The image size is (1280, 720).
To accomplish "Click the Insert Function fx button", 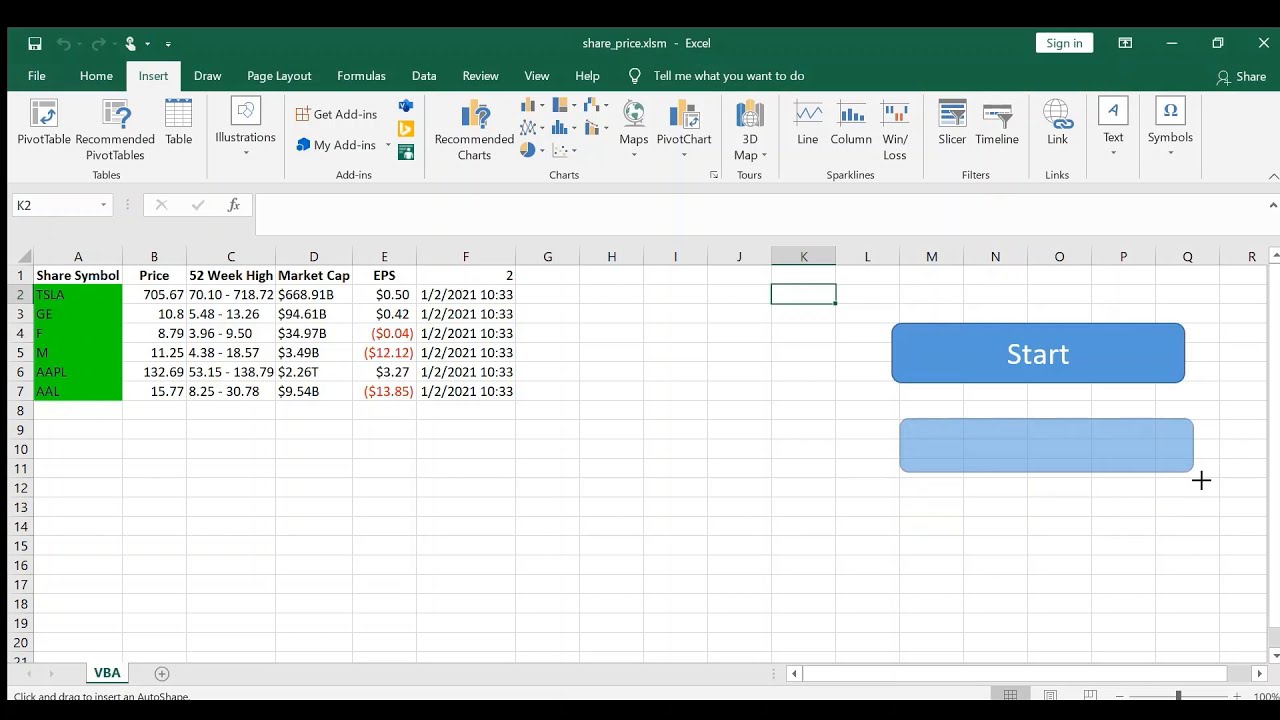I will click(234, 205).
